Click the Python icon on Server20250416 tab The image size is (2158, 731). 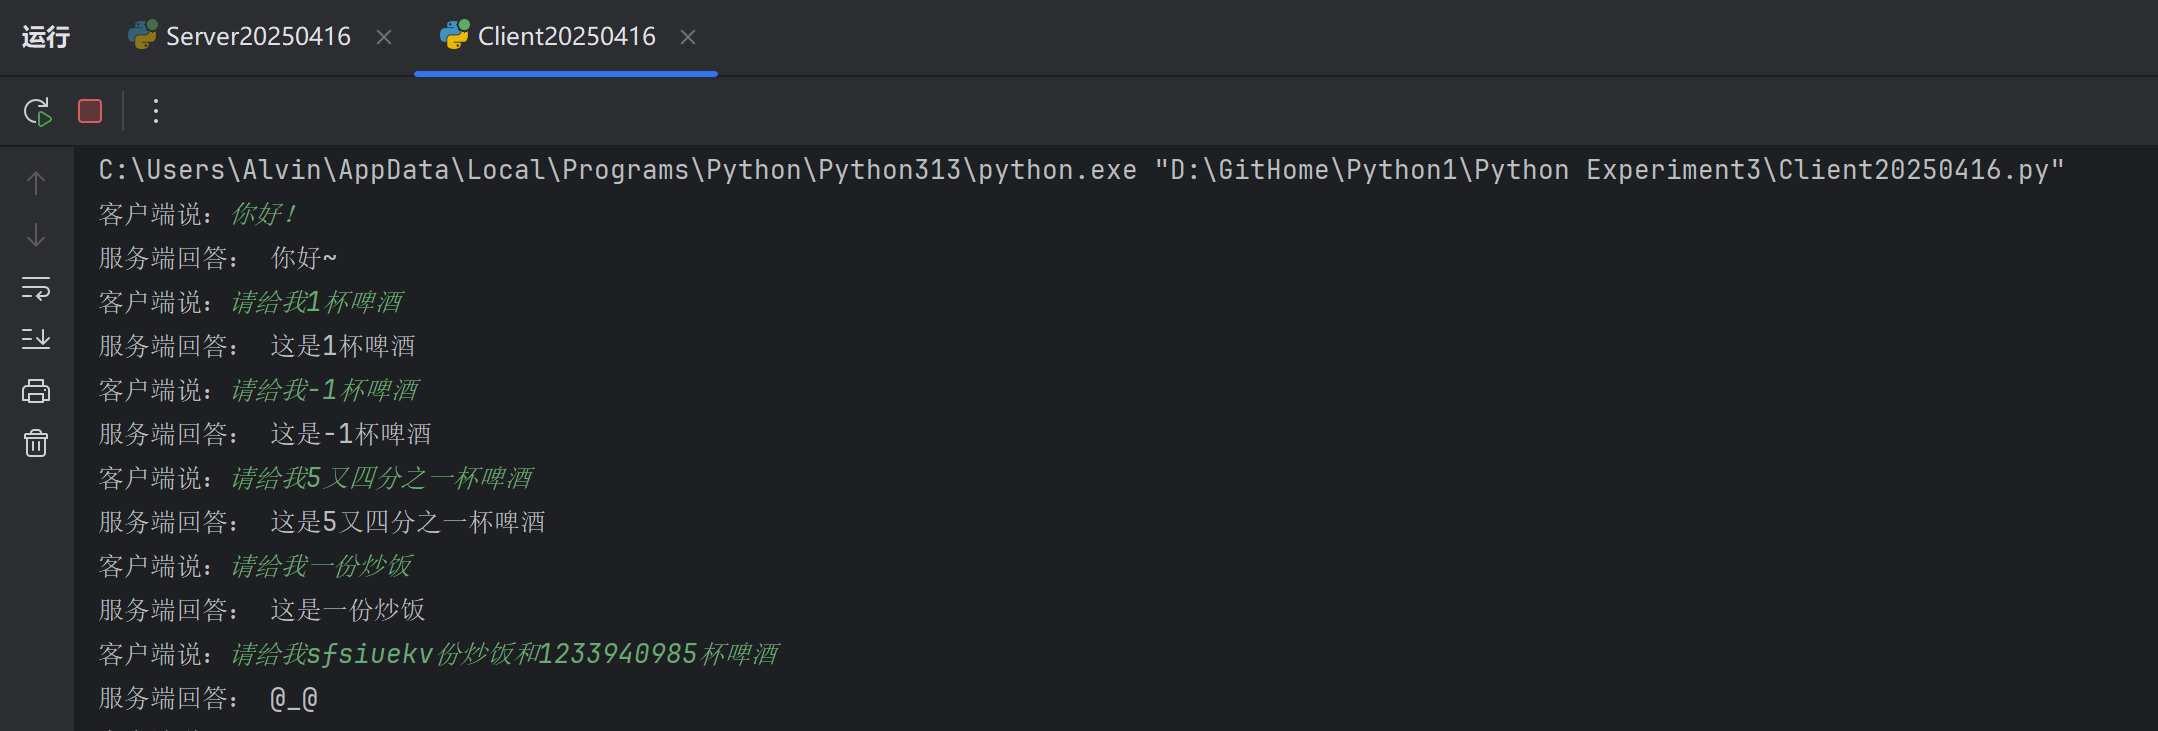(x=142, y=35)
